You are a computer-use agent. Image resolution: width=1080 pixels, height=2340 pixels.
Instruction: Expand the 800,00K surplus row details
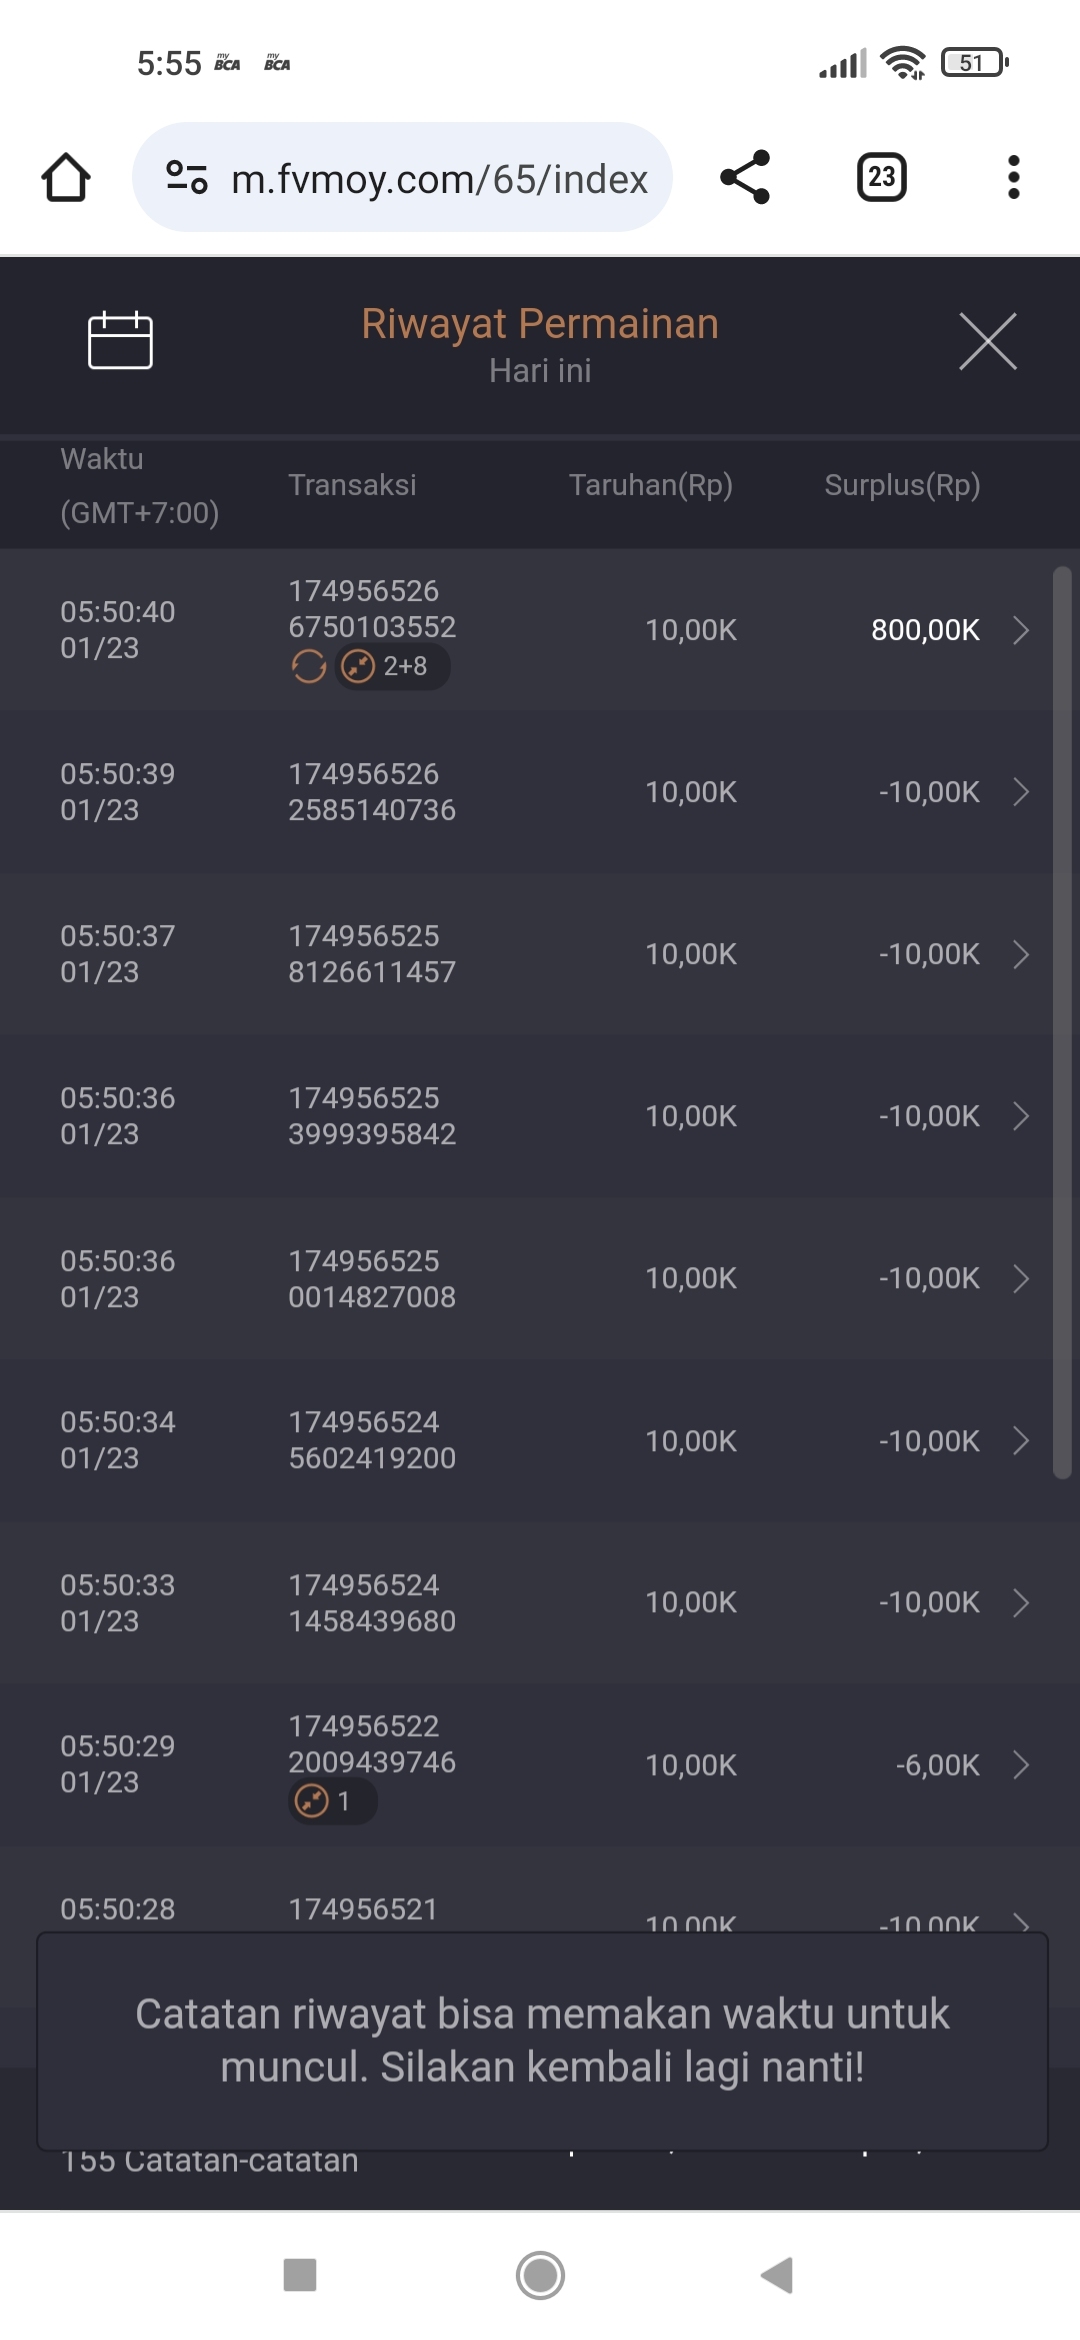coord(1020,630)
